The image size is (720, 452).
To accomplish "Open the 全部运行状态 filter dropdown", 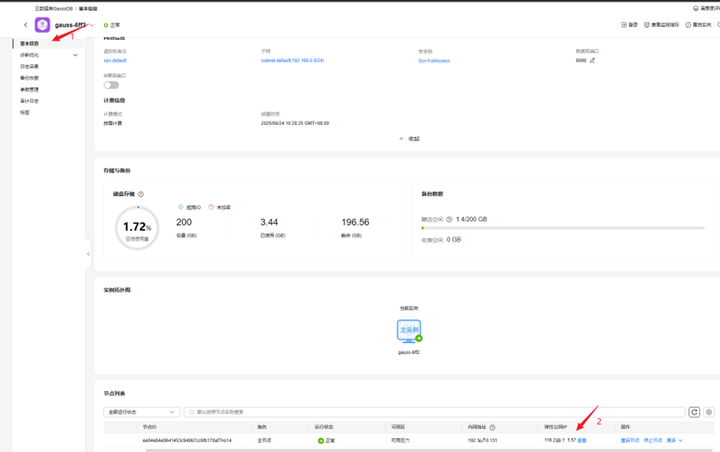I will (x=141, y=412).
